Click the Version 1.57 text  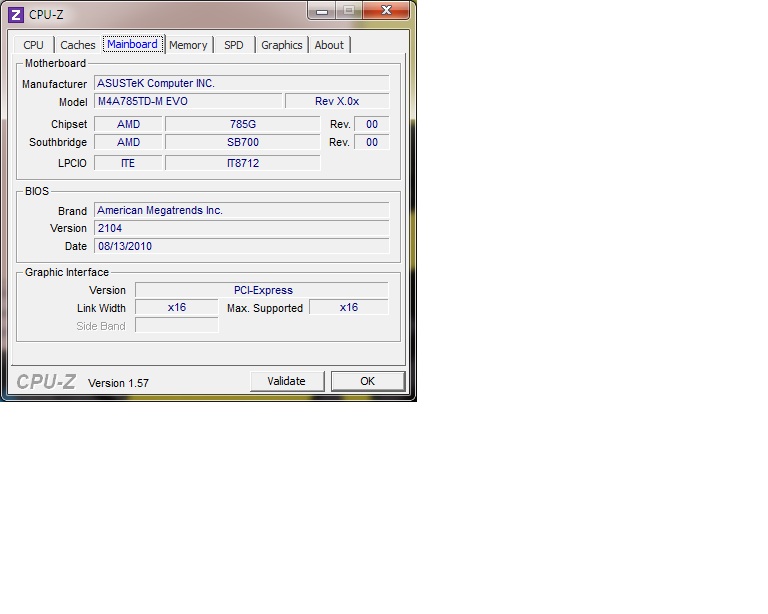118,383
